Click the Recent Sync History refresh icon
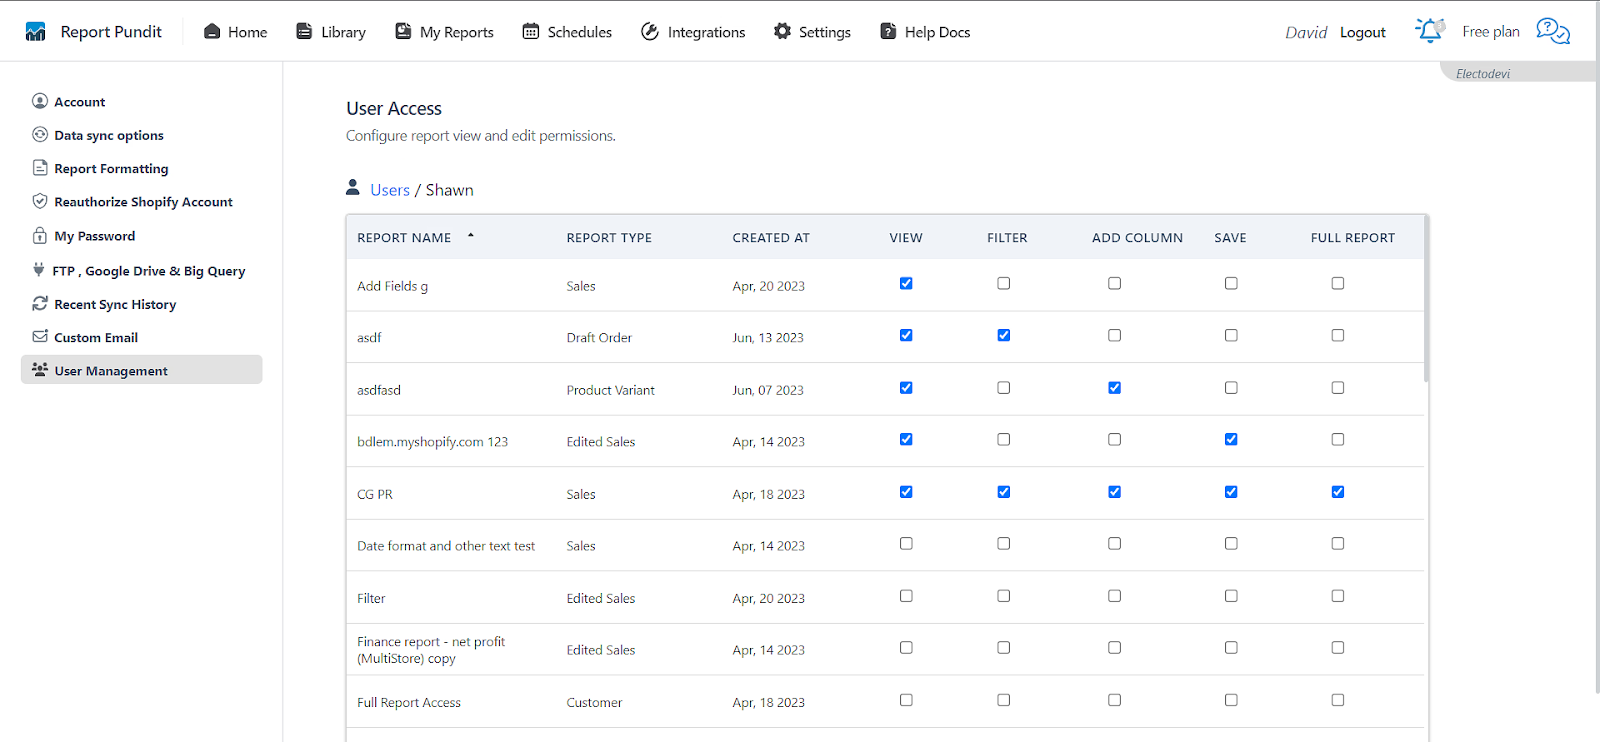 (40, 304)
